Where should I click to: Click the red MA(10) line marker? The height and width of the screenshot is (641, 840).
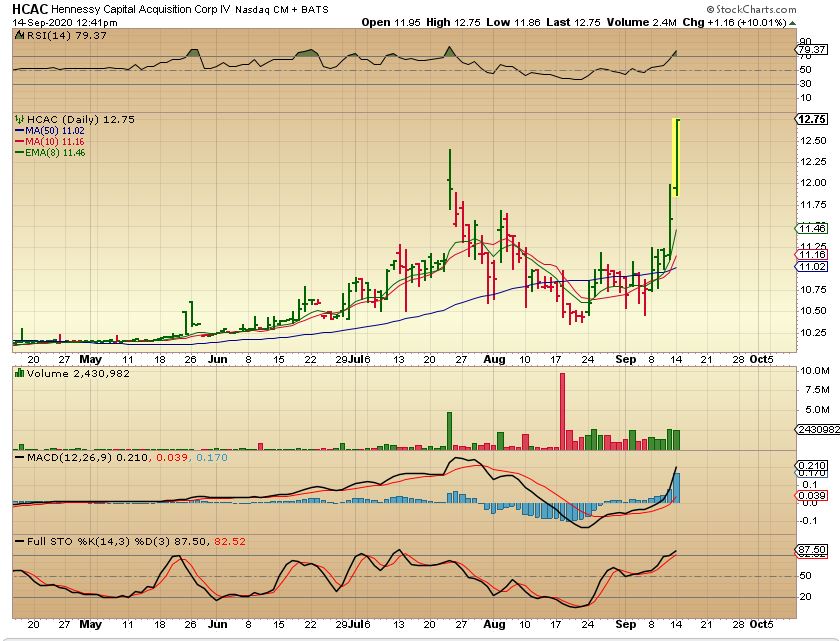(19, 142)
